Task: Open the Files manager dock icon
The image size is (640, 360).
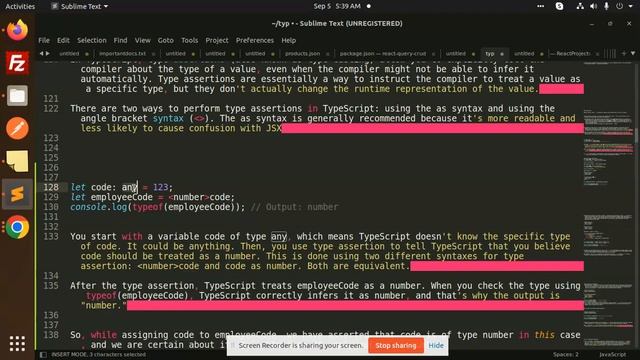Action: pos(17,96)
